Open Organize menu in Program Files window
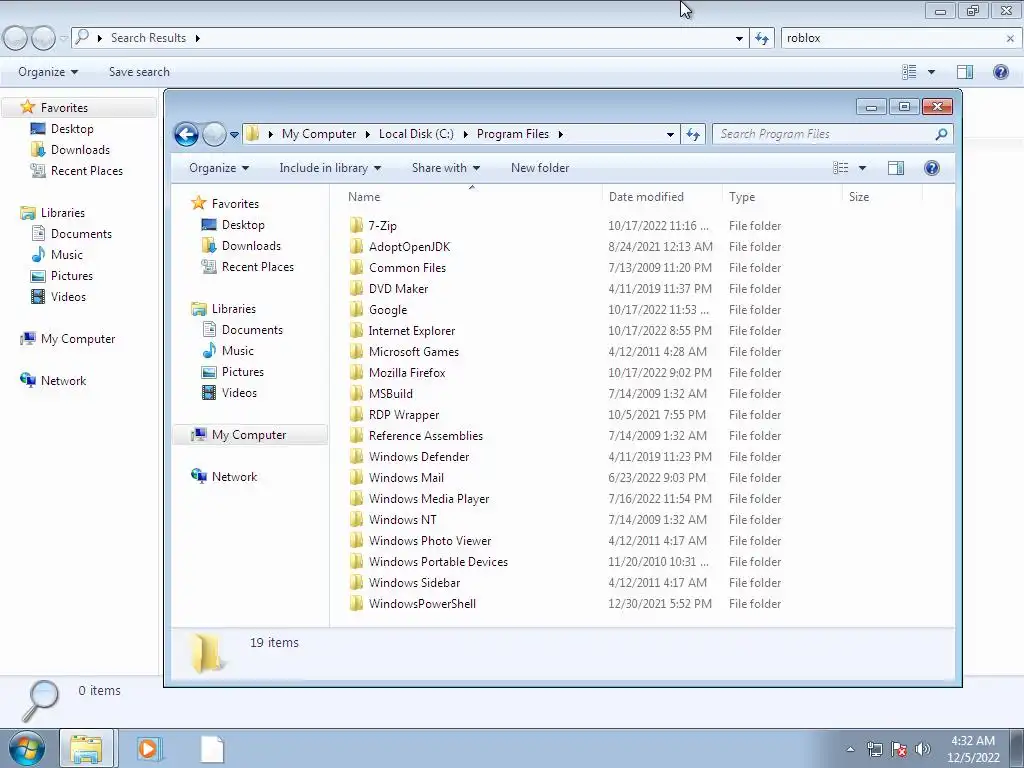Viewport: 1024px width, 768px height. click(x=219, y=168)
